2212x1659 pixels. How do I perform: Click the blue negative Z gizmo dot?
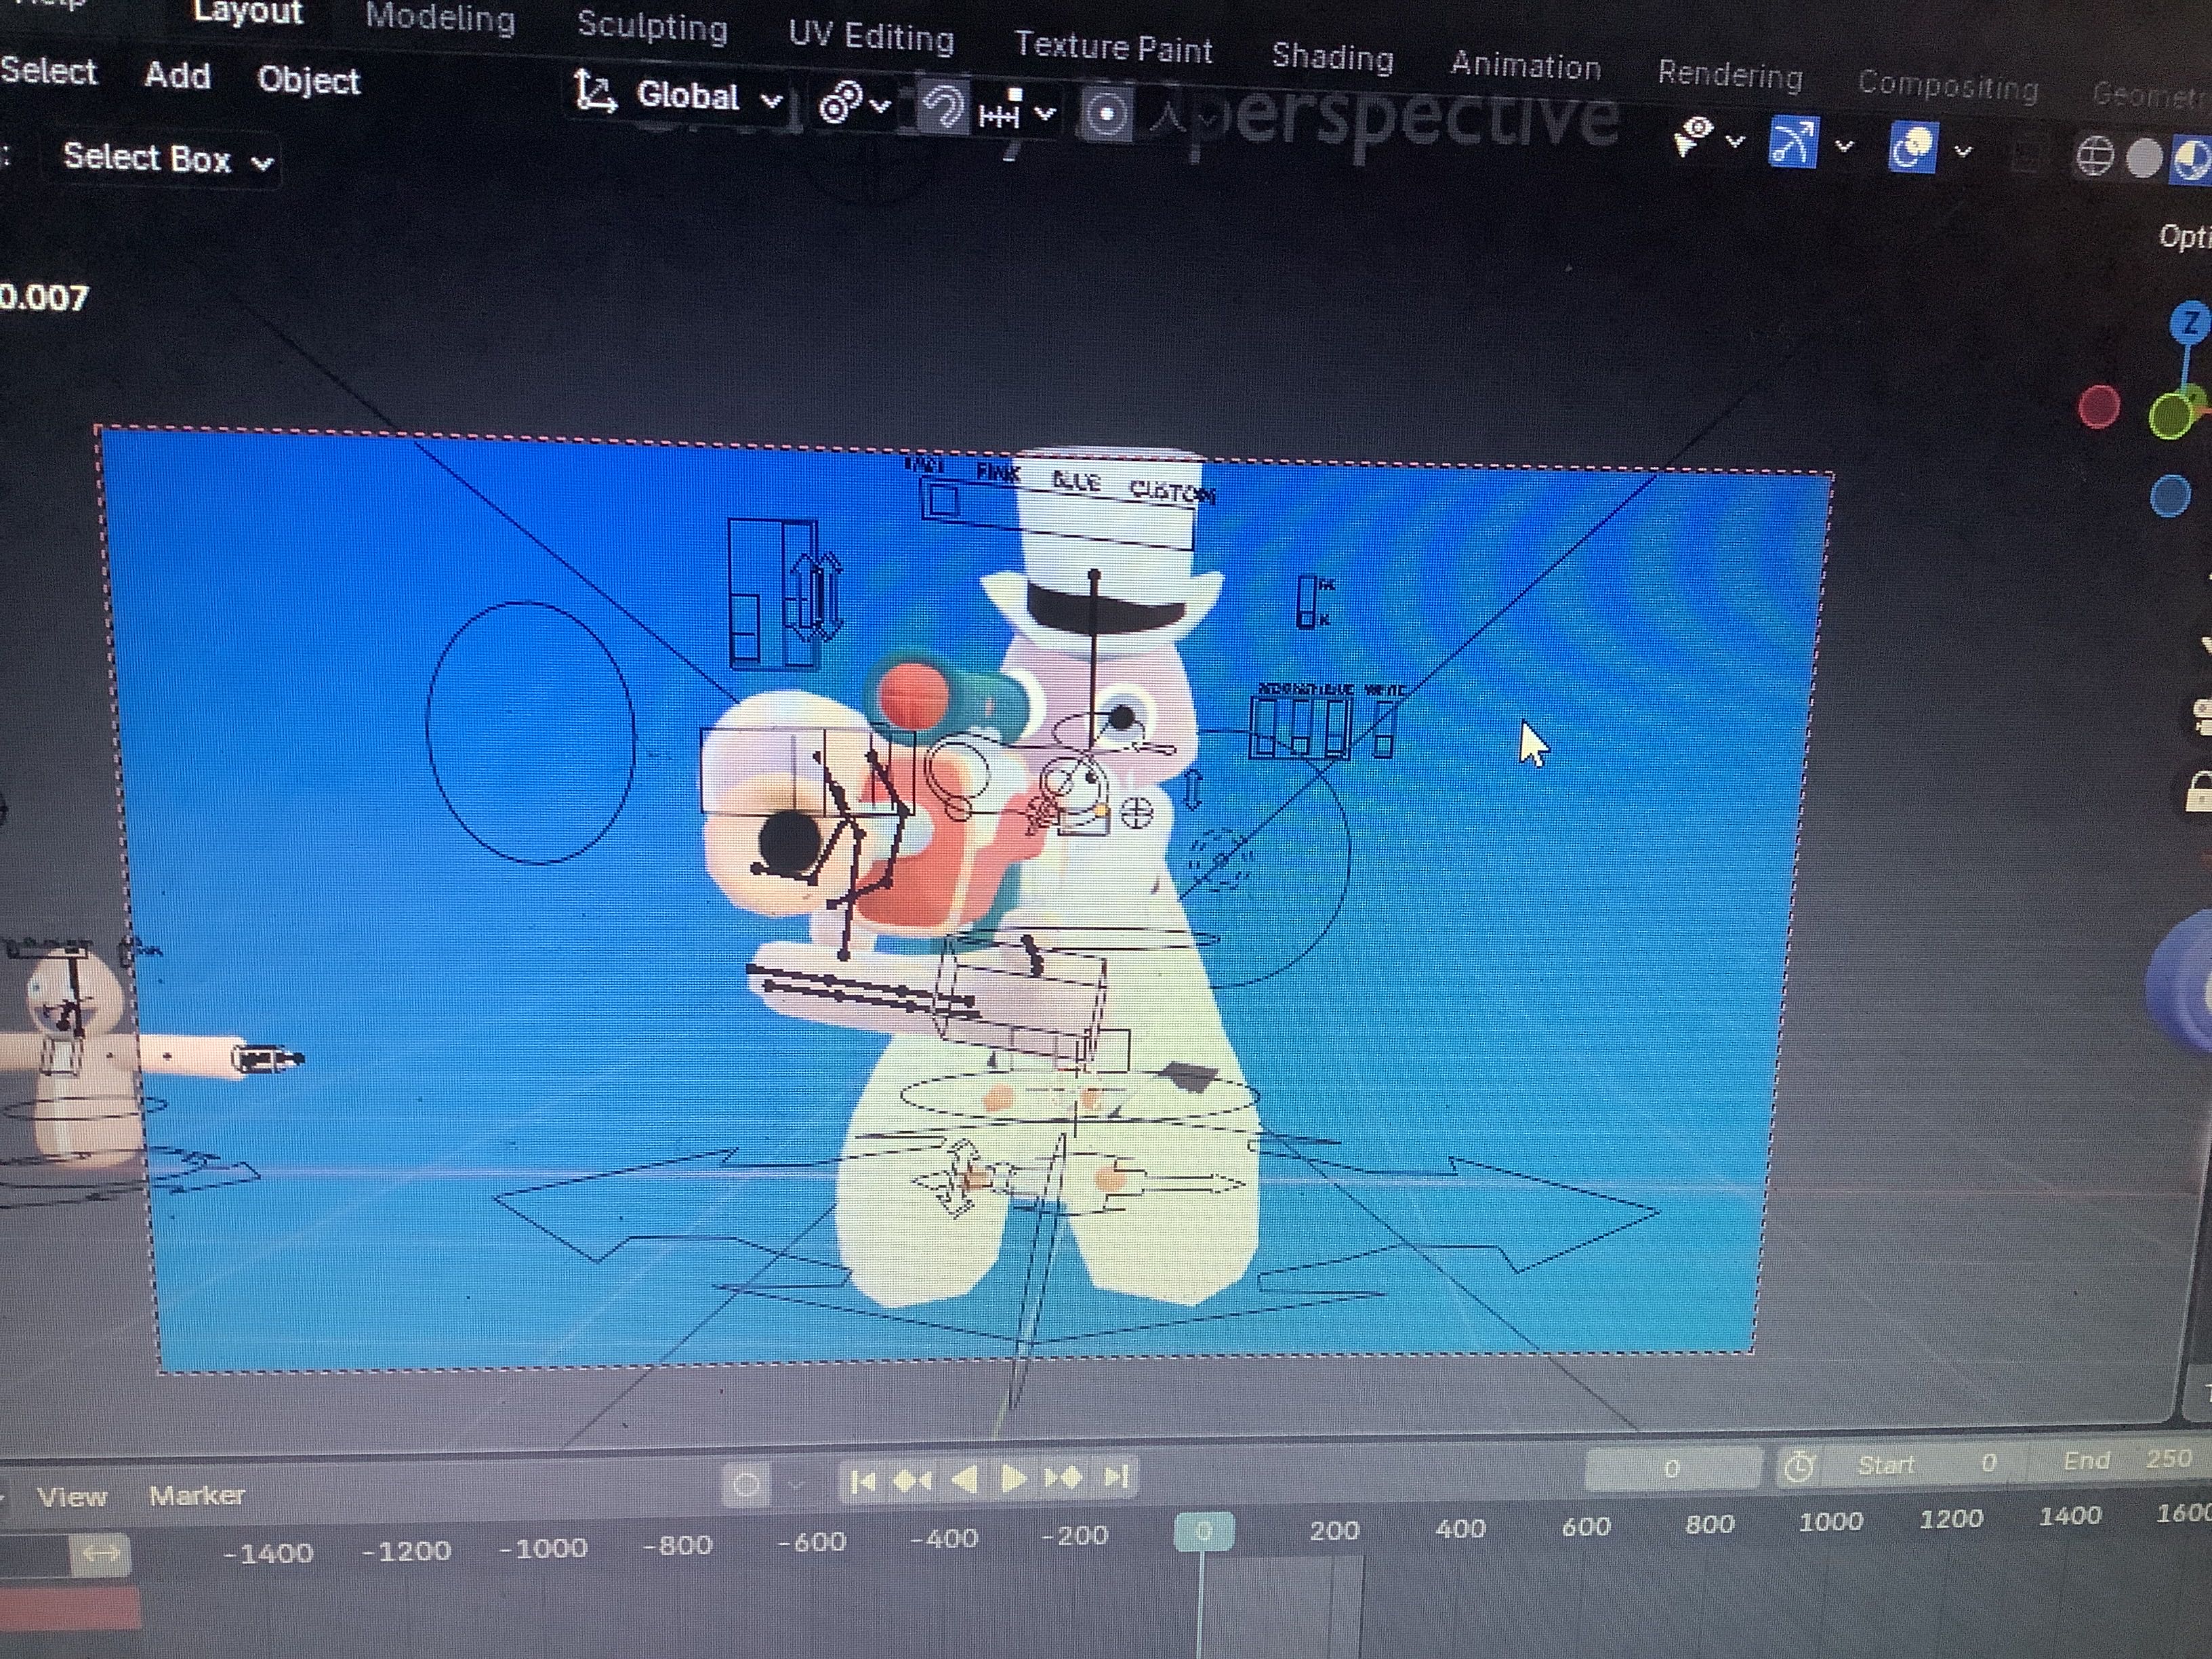(2169, 496)
